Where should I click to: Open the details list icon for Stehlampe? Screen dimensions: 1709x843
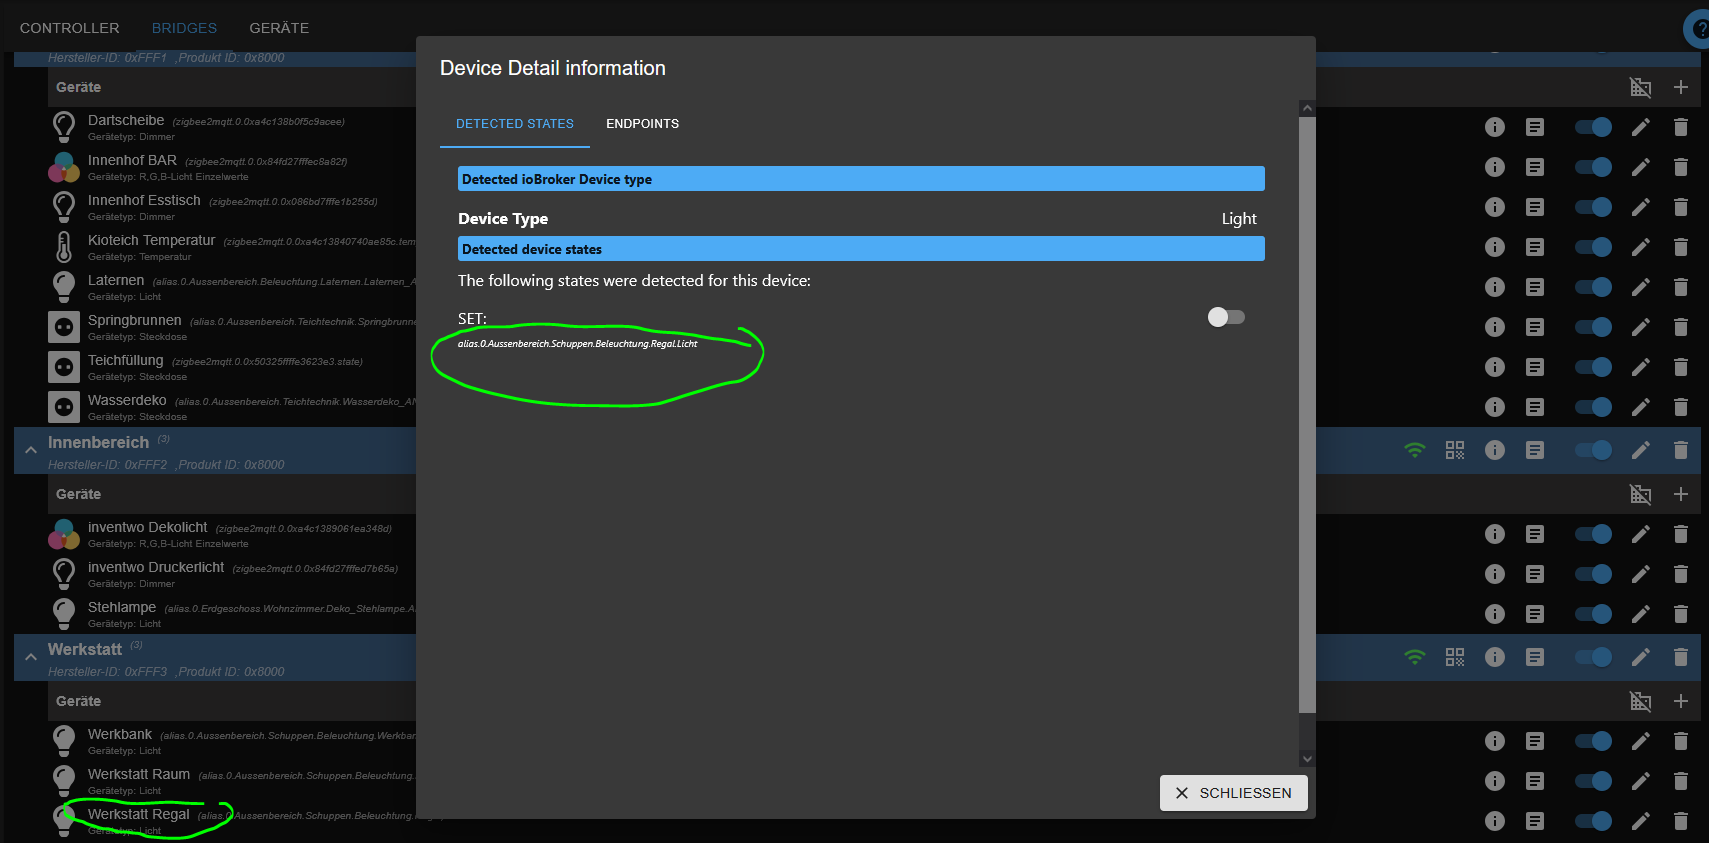coord(1535,614)
